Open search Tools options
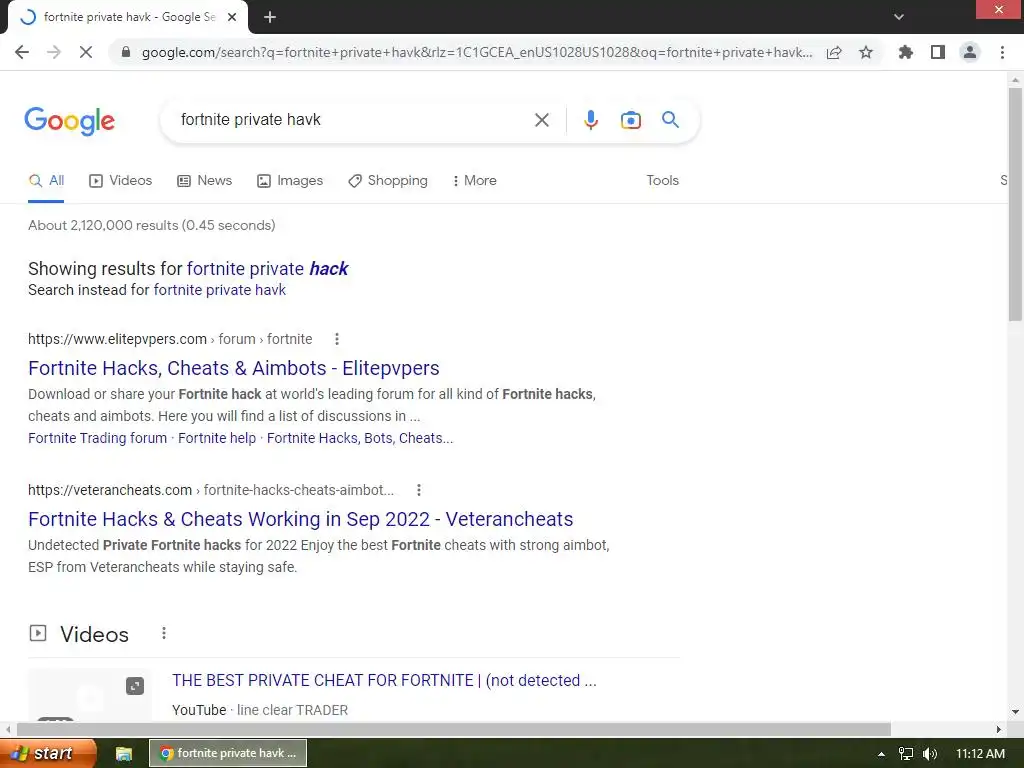 pyautogui.click(x=662, y=181)
